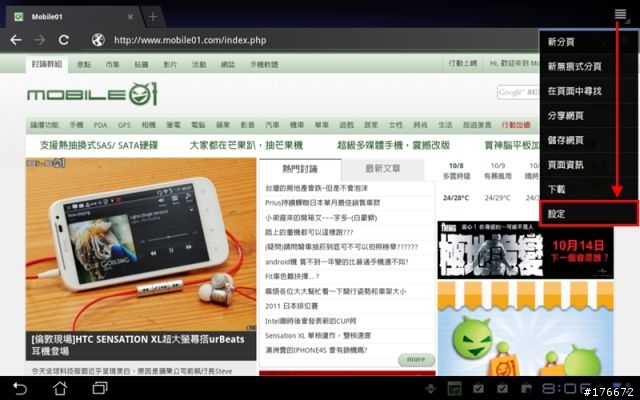
Task: Open the 手機軟體 top tab
Action: point(264,64)
